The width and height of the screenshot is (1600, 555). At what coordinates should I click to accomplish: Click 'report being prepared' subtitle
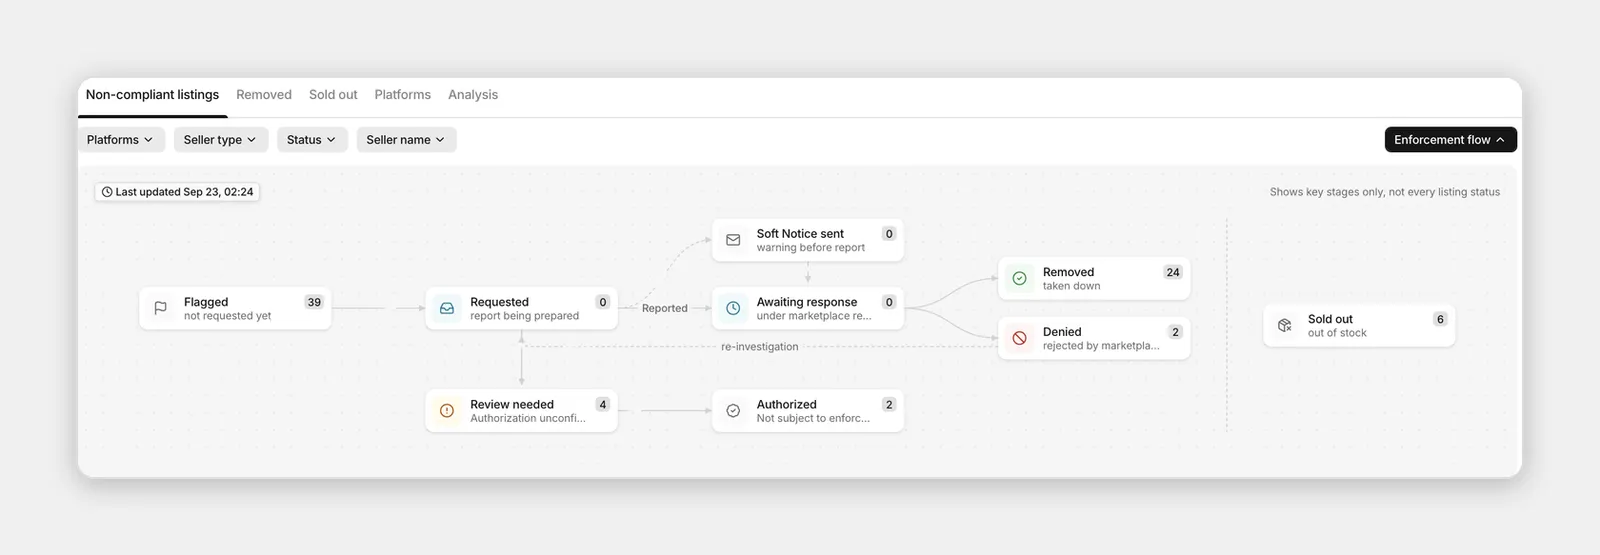coord(524,316)
